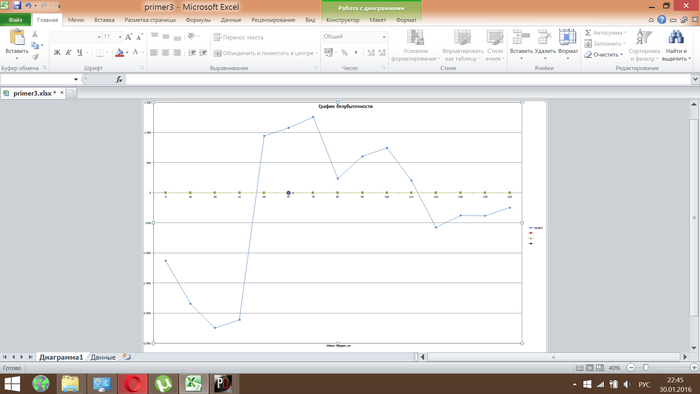Toggle align text right
This screenshot has width=700, height=394.
coord(177,53)
